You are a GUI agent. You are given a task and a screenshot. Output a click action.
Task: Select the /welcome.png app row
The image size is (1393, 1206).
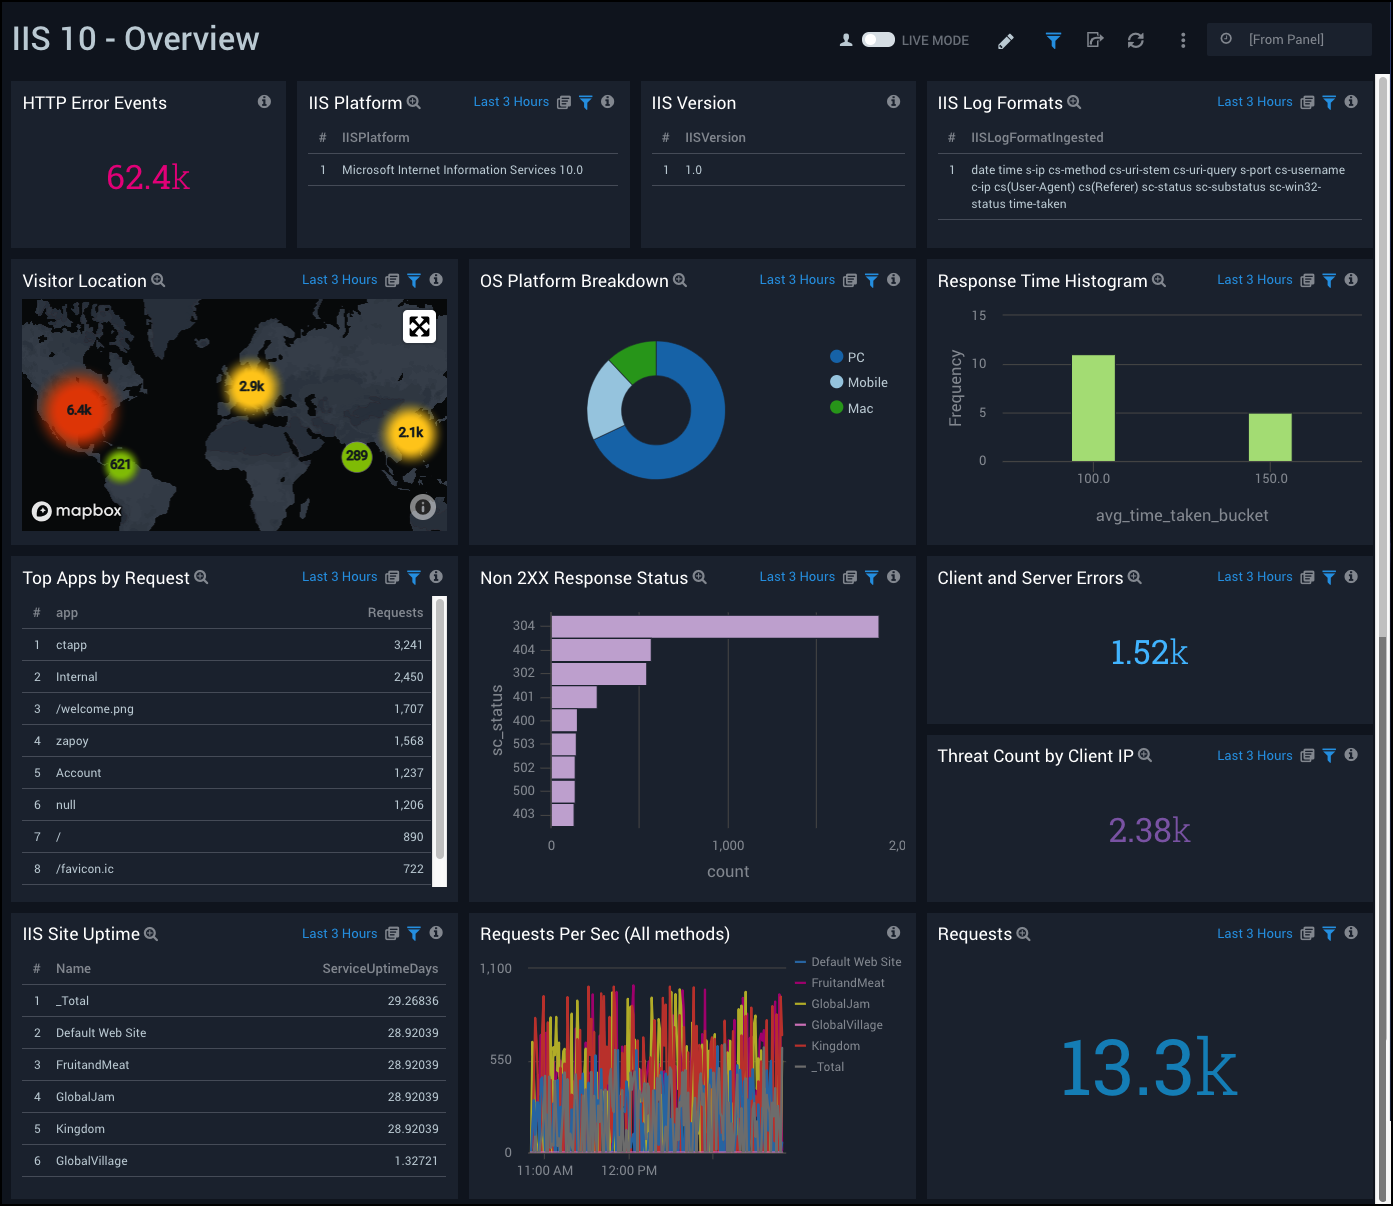pyautogui.click(x=228, y=709)
